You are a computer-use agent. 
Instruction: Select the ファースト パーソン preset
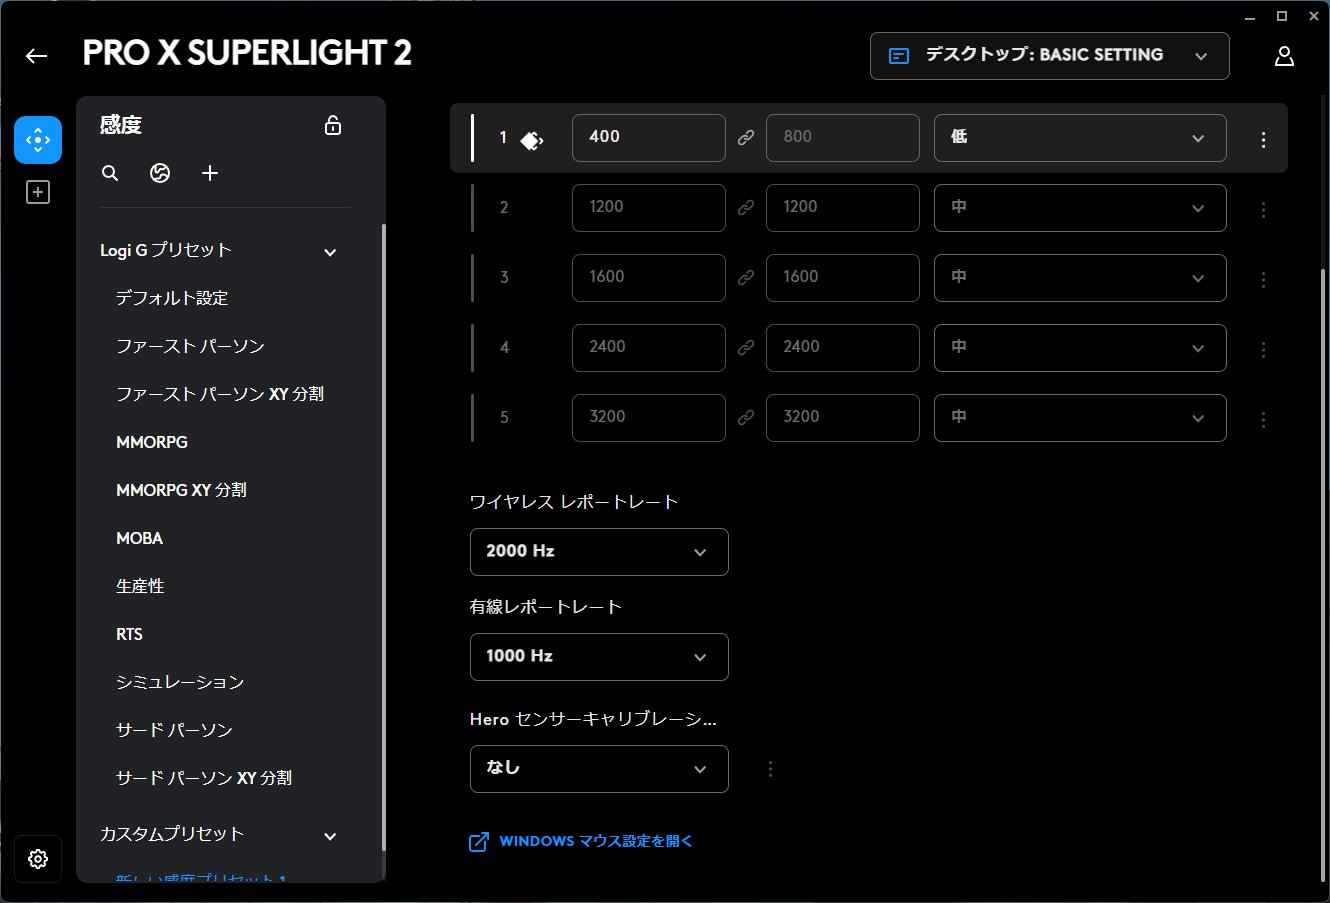coord(190,346)
